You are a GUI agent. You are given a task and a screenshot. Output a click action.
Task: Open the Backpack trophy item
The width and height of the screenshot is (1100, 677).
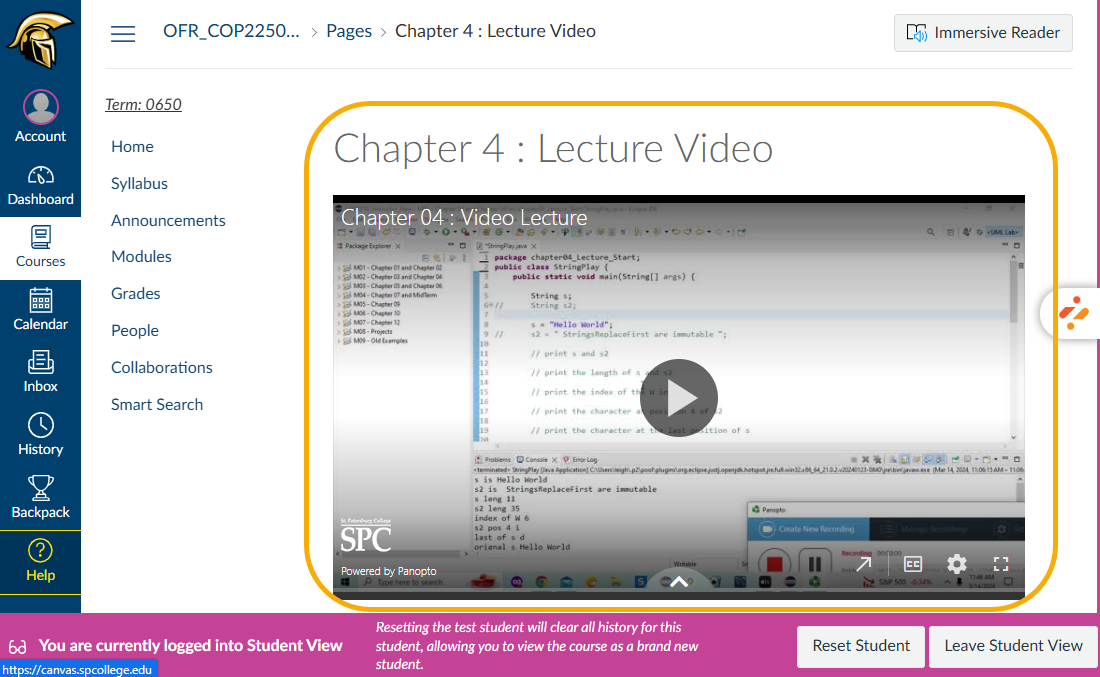pyautogui.click(x=40, y=497)
